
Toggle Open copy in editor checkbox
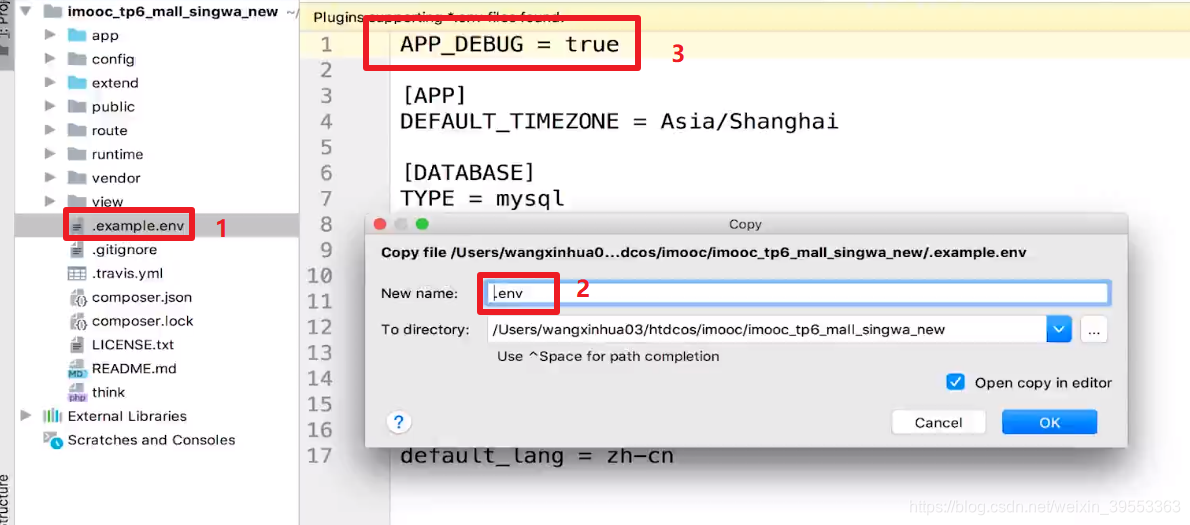point(955,382)
